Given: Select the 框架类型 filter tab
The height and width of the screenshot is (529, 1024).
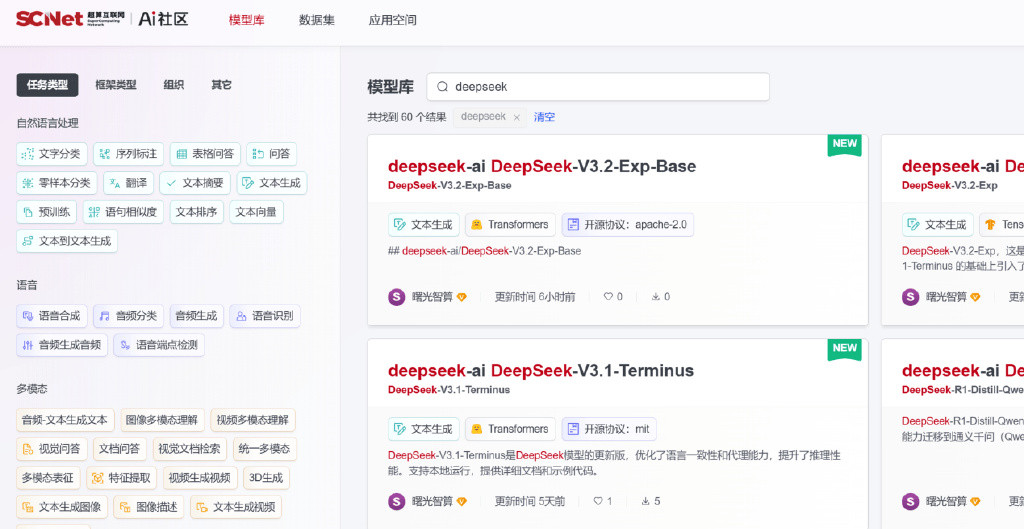Looking at the screenshot, I should [116, 85].
